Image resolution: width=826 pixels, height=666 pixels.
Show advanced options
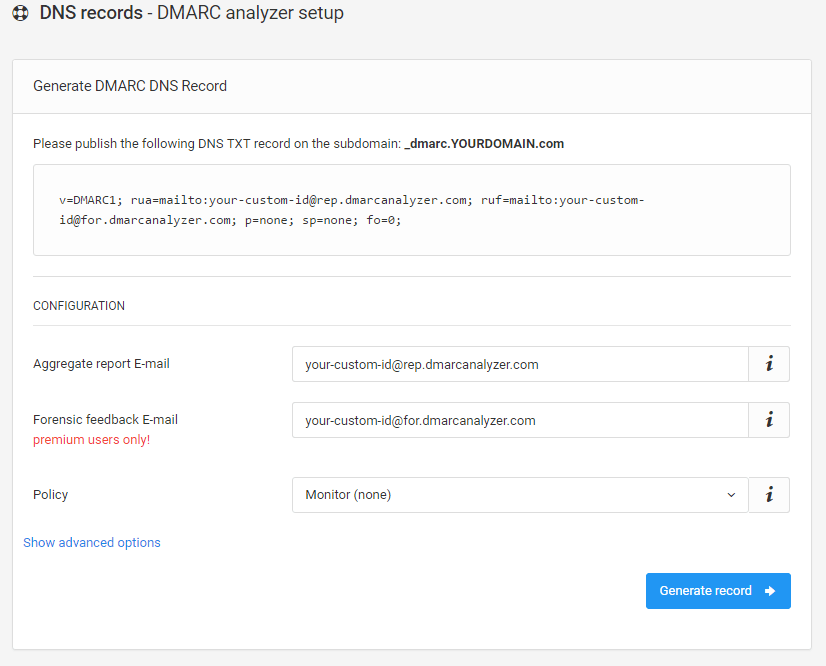click(92, 542)
